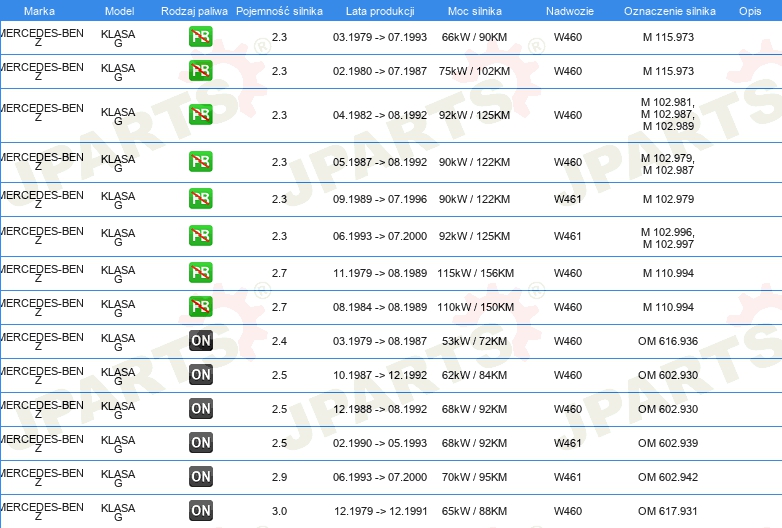
Task: Click the Pojemność silnika column header
Action: [x=279, y=10]
